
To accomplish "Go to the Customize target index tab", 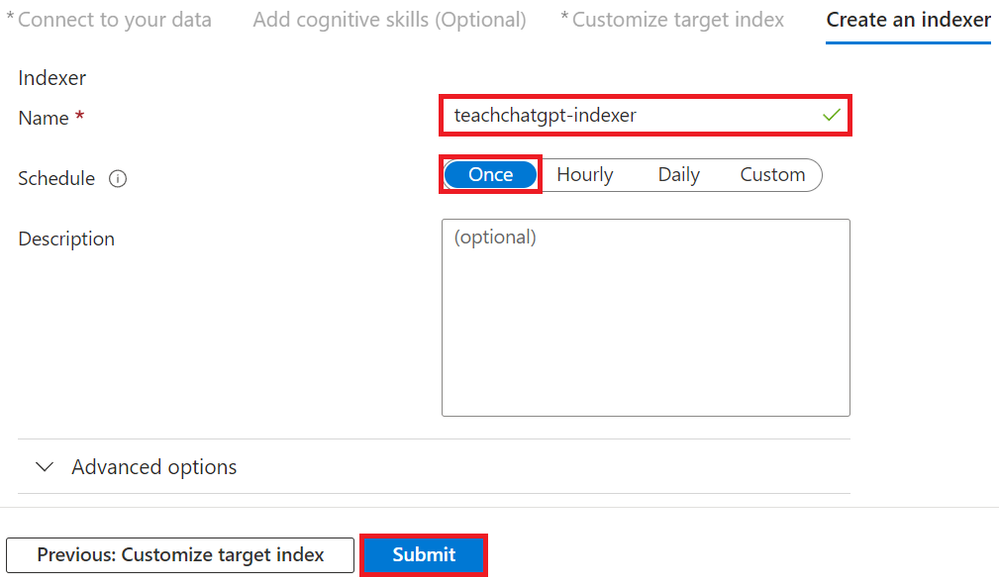I will pos(672,20).
